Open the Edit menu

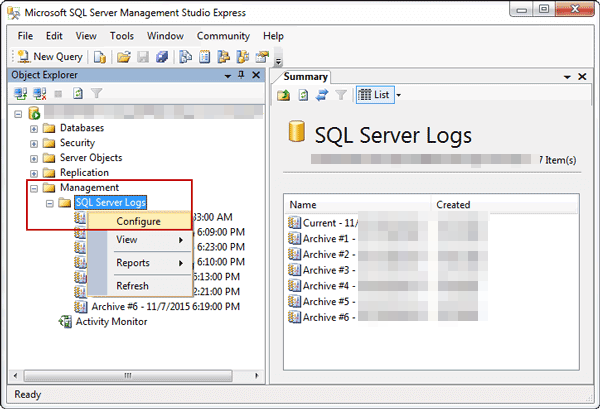pyautogui.click(x=54, y=36)
